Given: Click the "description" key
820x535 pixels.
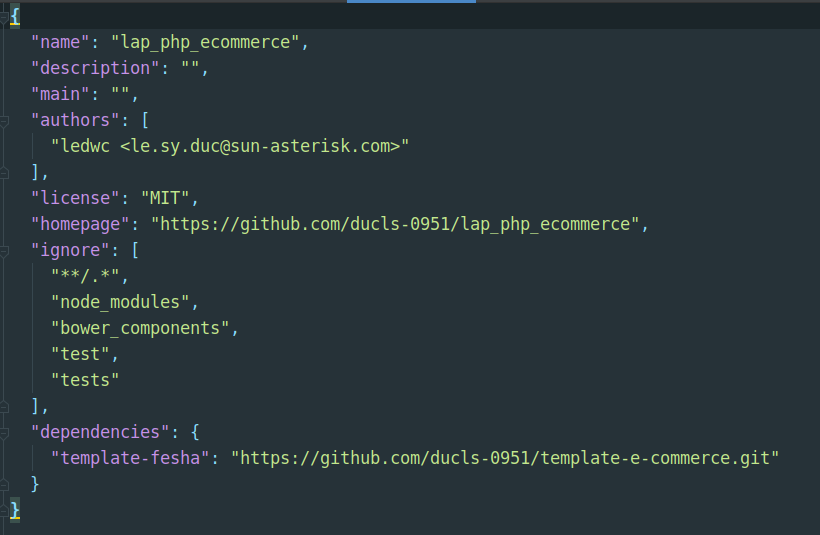Looking at the screenshot, I should coord(90,68).
